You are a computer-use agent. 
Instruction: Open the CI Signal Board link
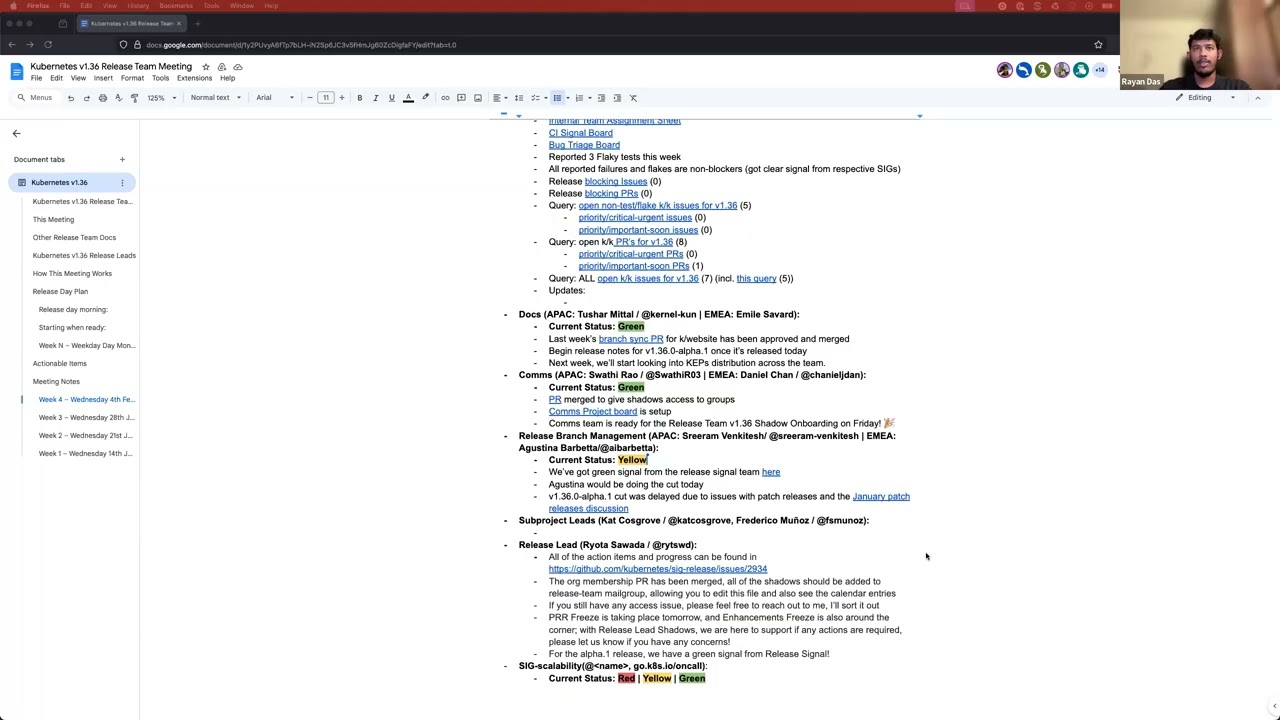pyautogui.click(x=580, y=133)
